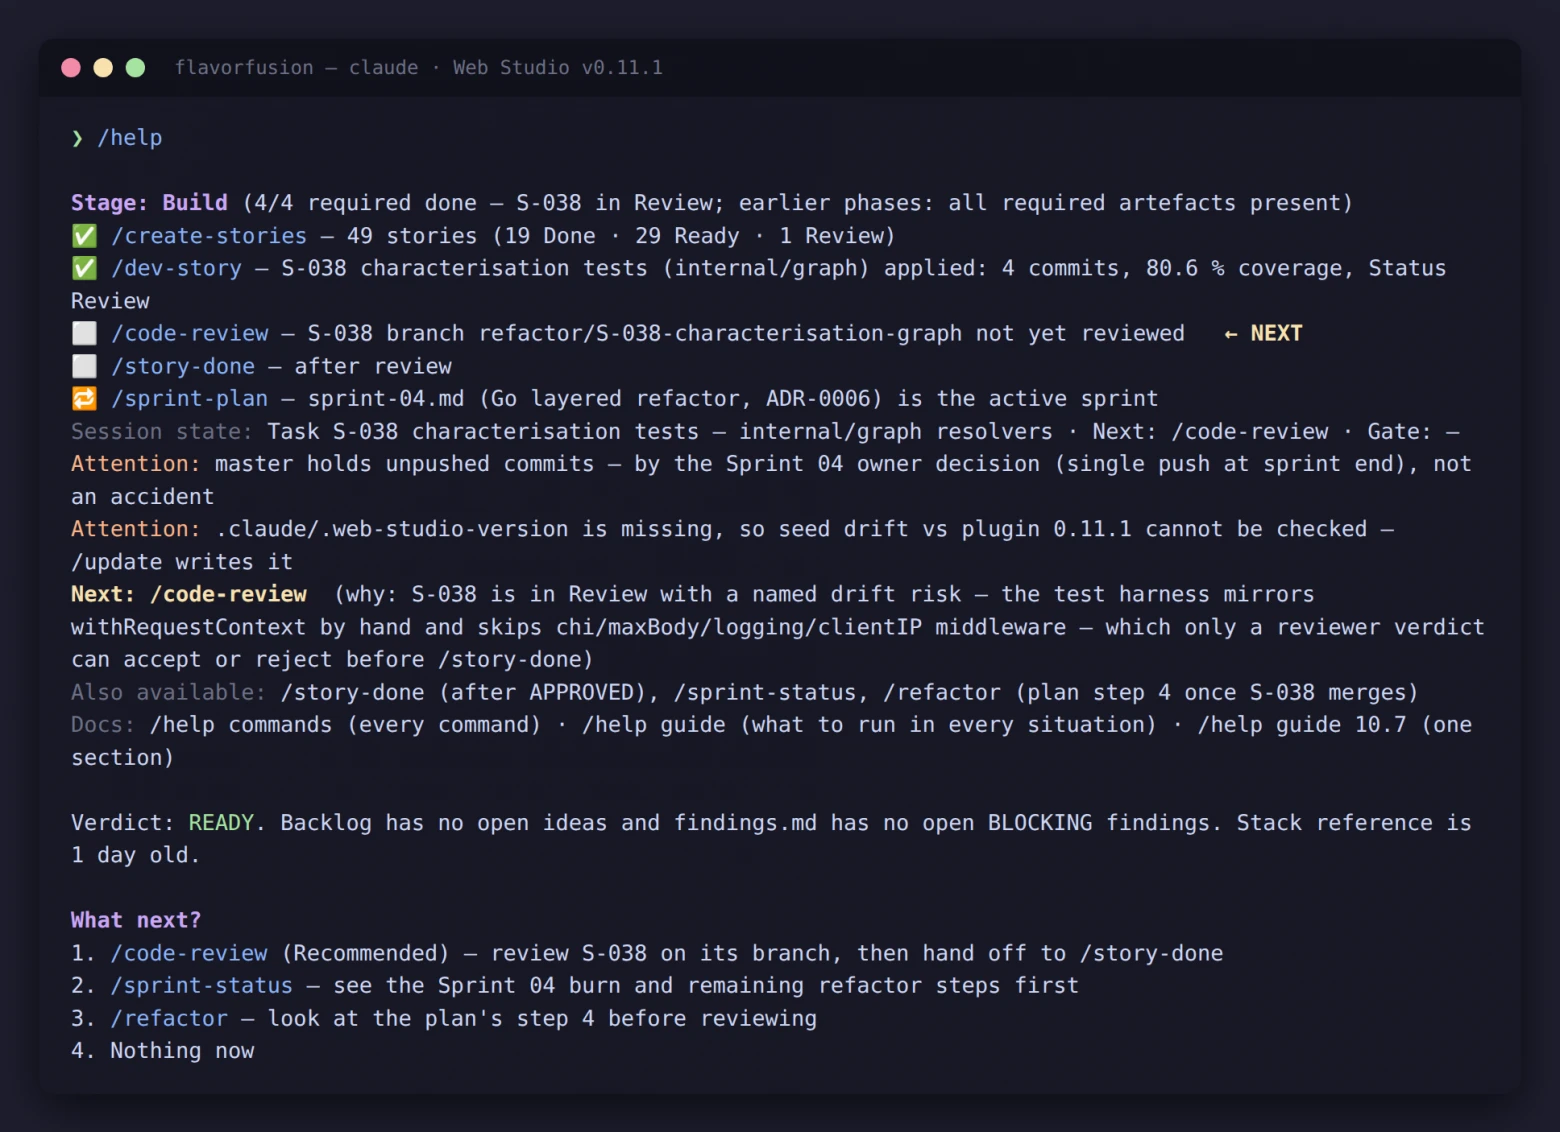Click the bold 'Build' stage name
The width and height of the screenshot is (1560, 1132).
195,203
